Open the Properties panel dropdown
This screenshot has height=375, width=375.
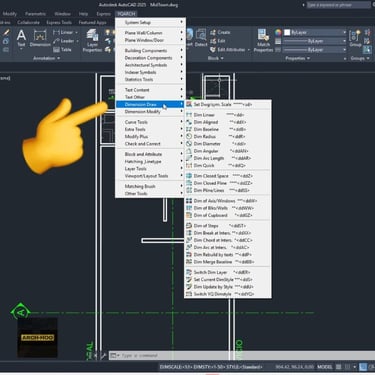coord(297,58)
